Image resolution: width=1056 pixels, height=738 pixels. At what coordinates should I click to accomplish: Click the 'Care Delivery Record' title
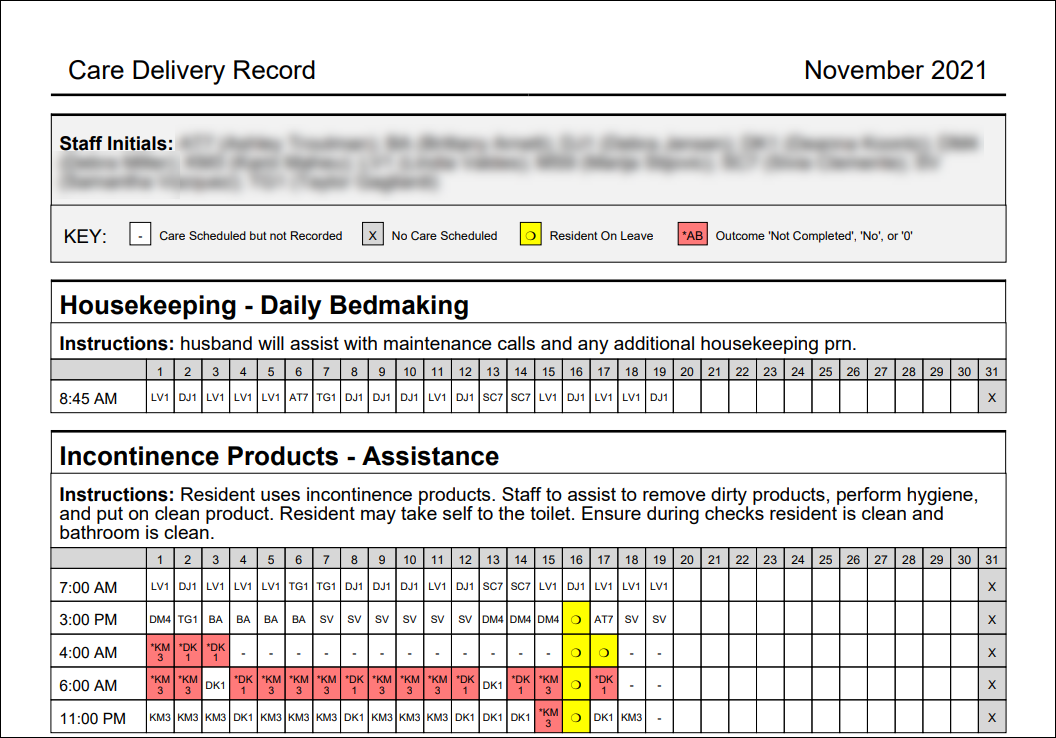pos(192,70)
